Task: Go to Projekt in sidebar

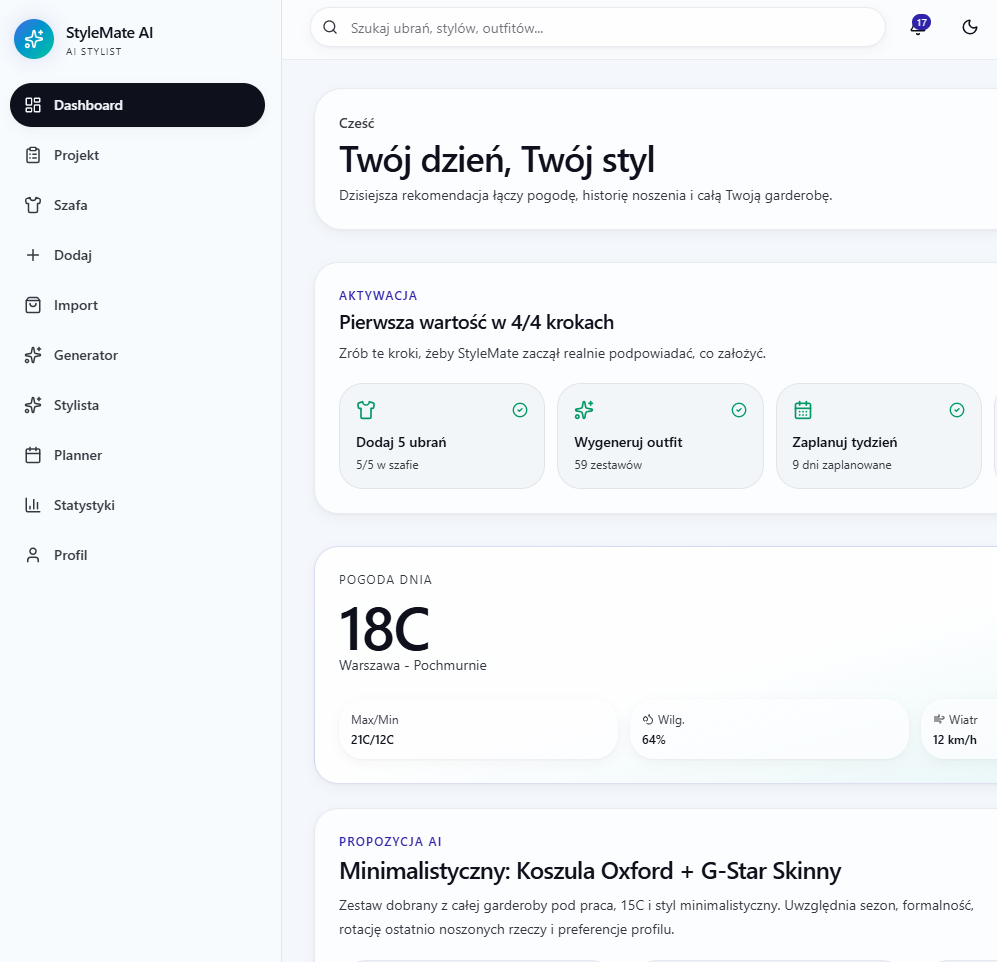Action: pyautogui.click(x=137, y=155)
